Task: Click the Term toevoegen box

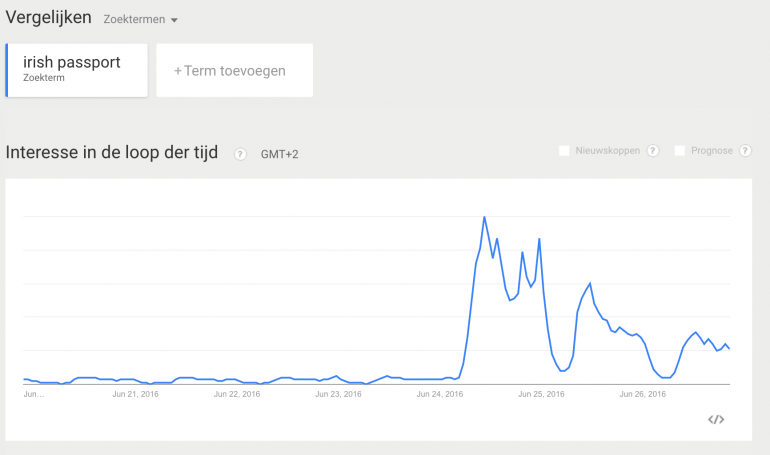Action: point(235,70)
